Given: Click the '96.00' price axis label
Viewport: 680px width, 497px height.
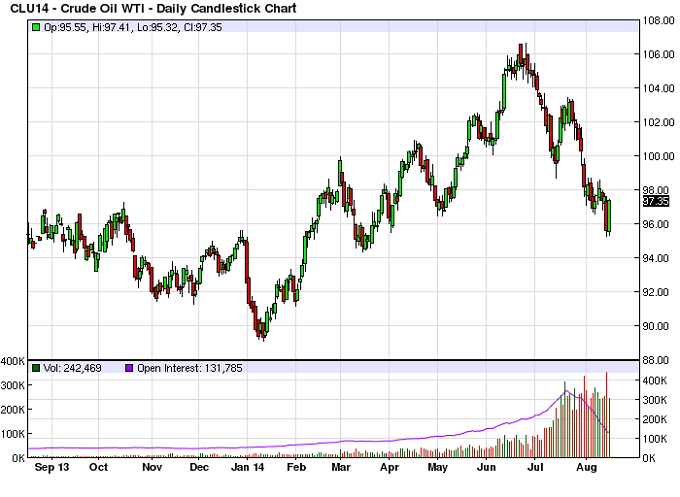Looking at the screenshot, I should point(658,224).
